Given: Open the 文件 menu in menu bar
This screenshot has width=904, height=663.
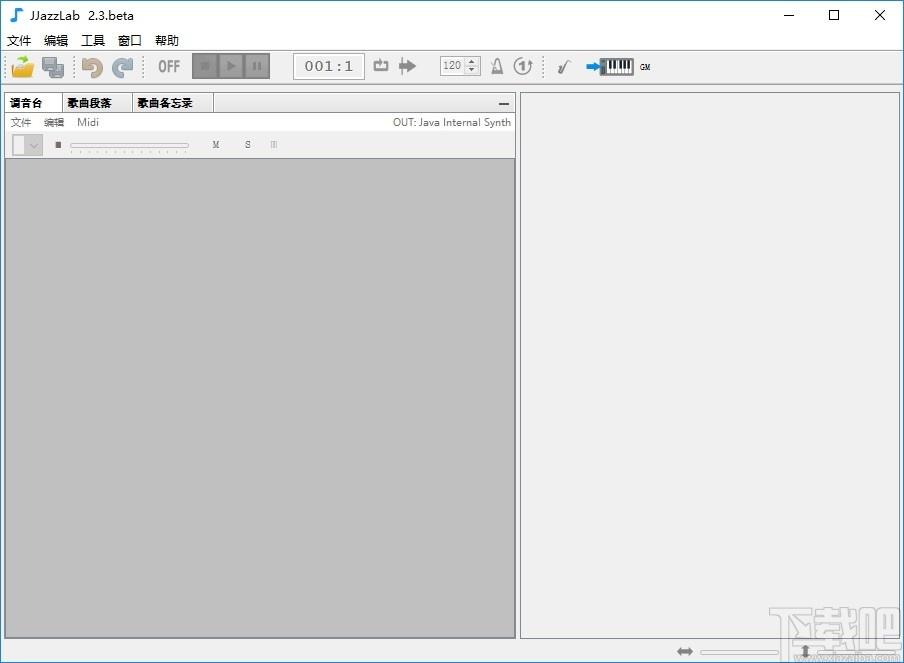Looking at the screenshot, I should tap(19, 40).
